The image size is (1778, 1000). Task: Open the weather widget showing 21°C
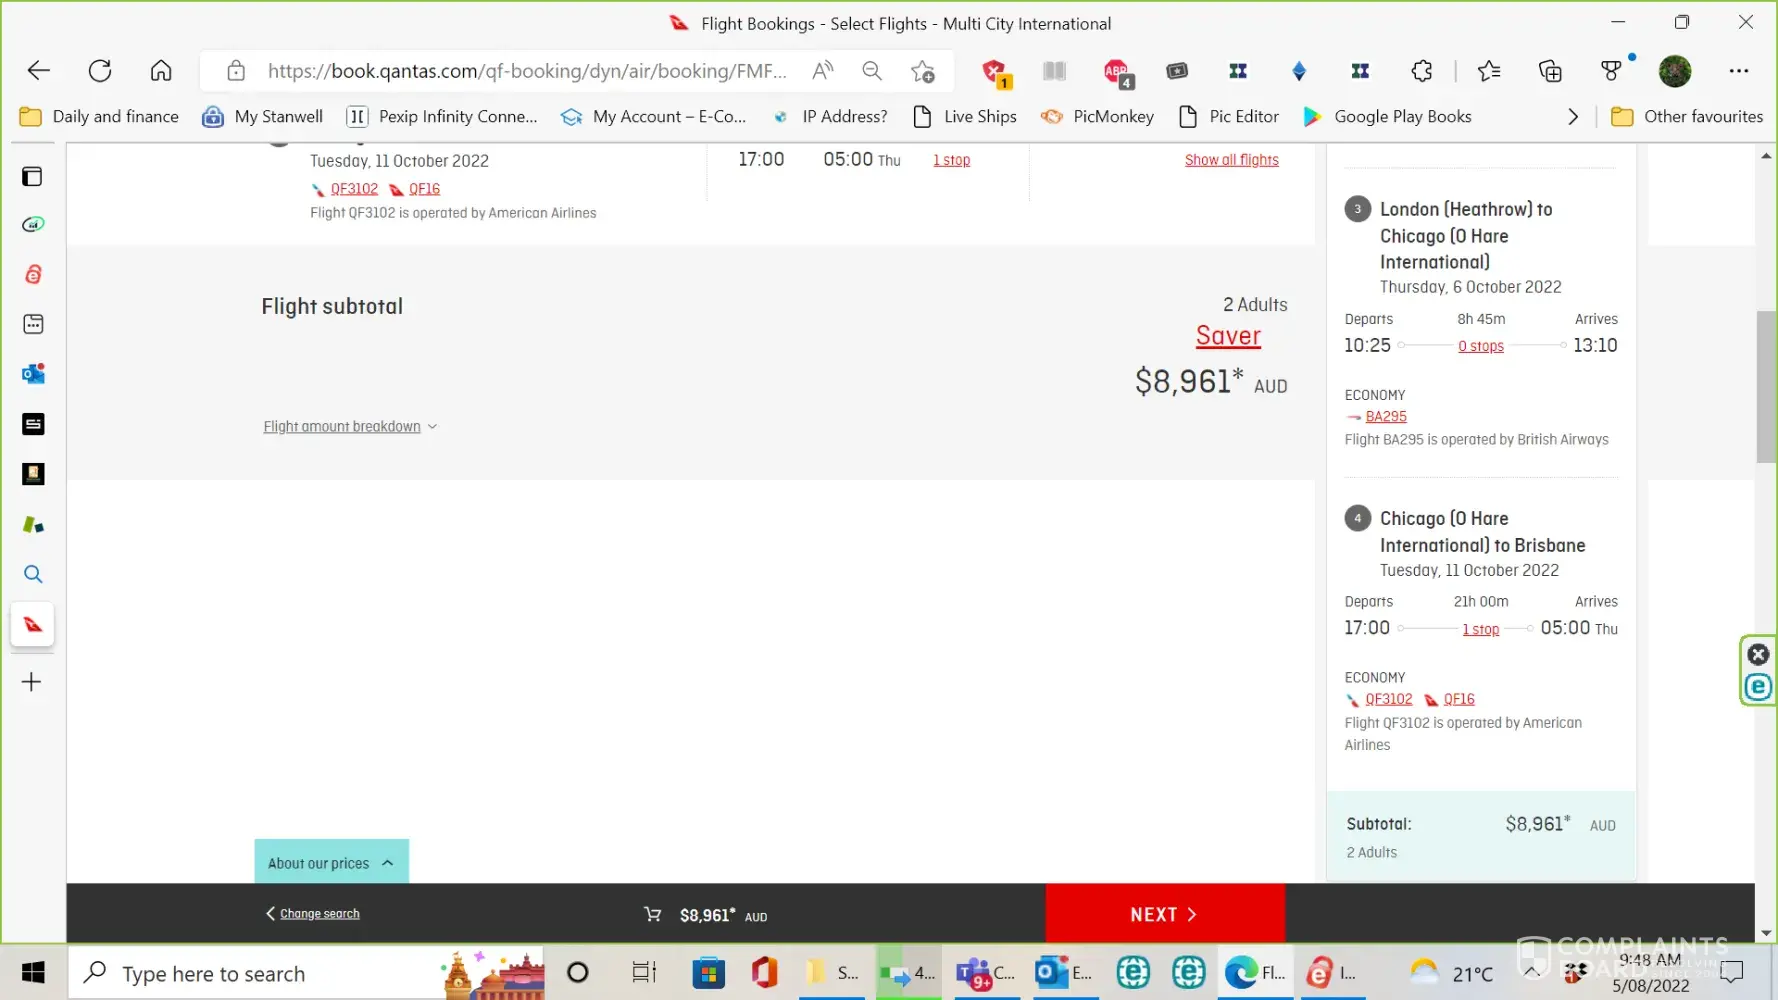[1452, 973]
